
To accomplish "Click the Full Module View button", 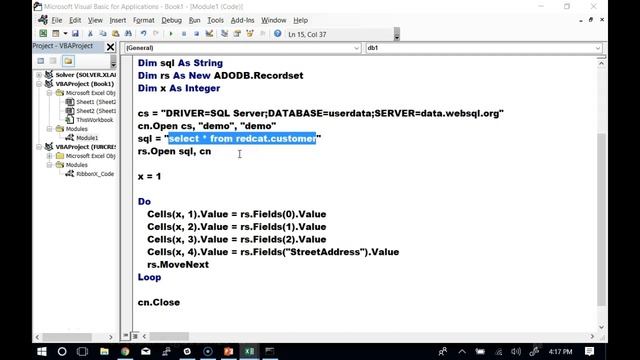I will coord(135,336).
